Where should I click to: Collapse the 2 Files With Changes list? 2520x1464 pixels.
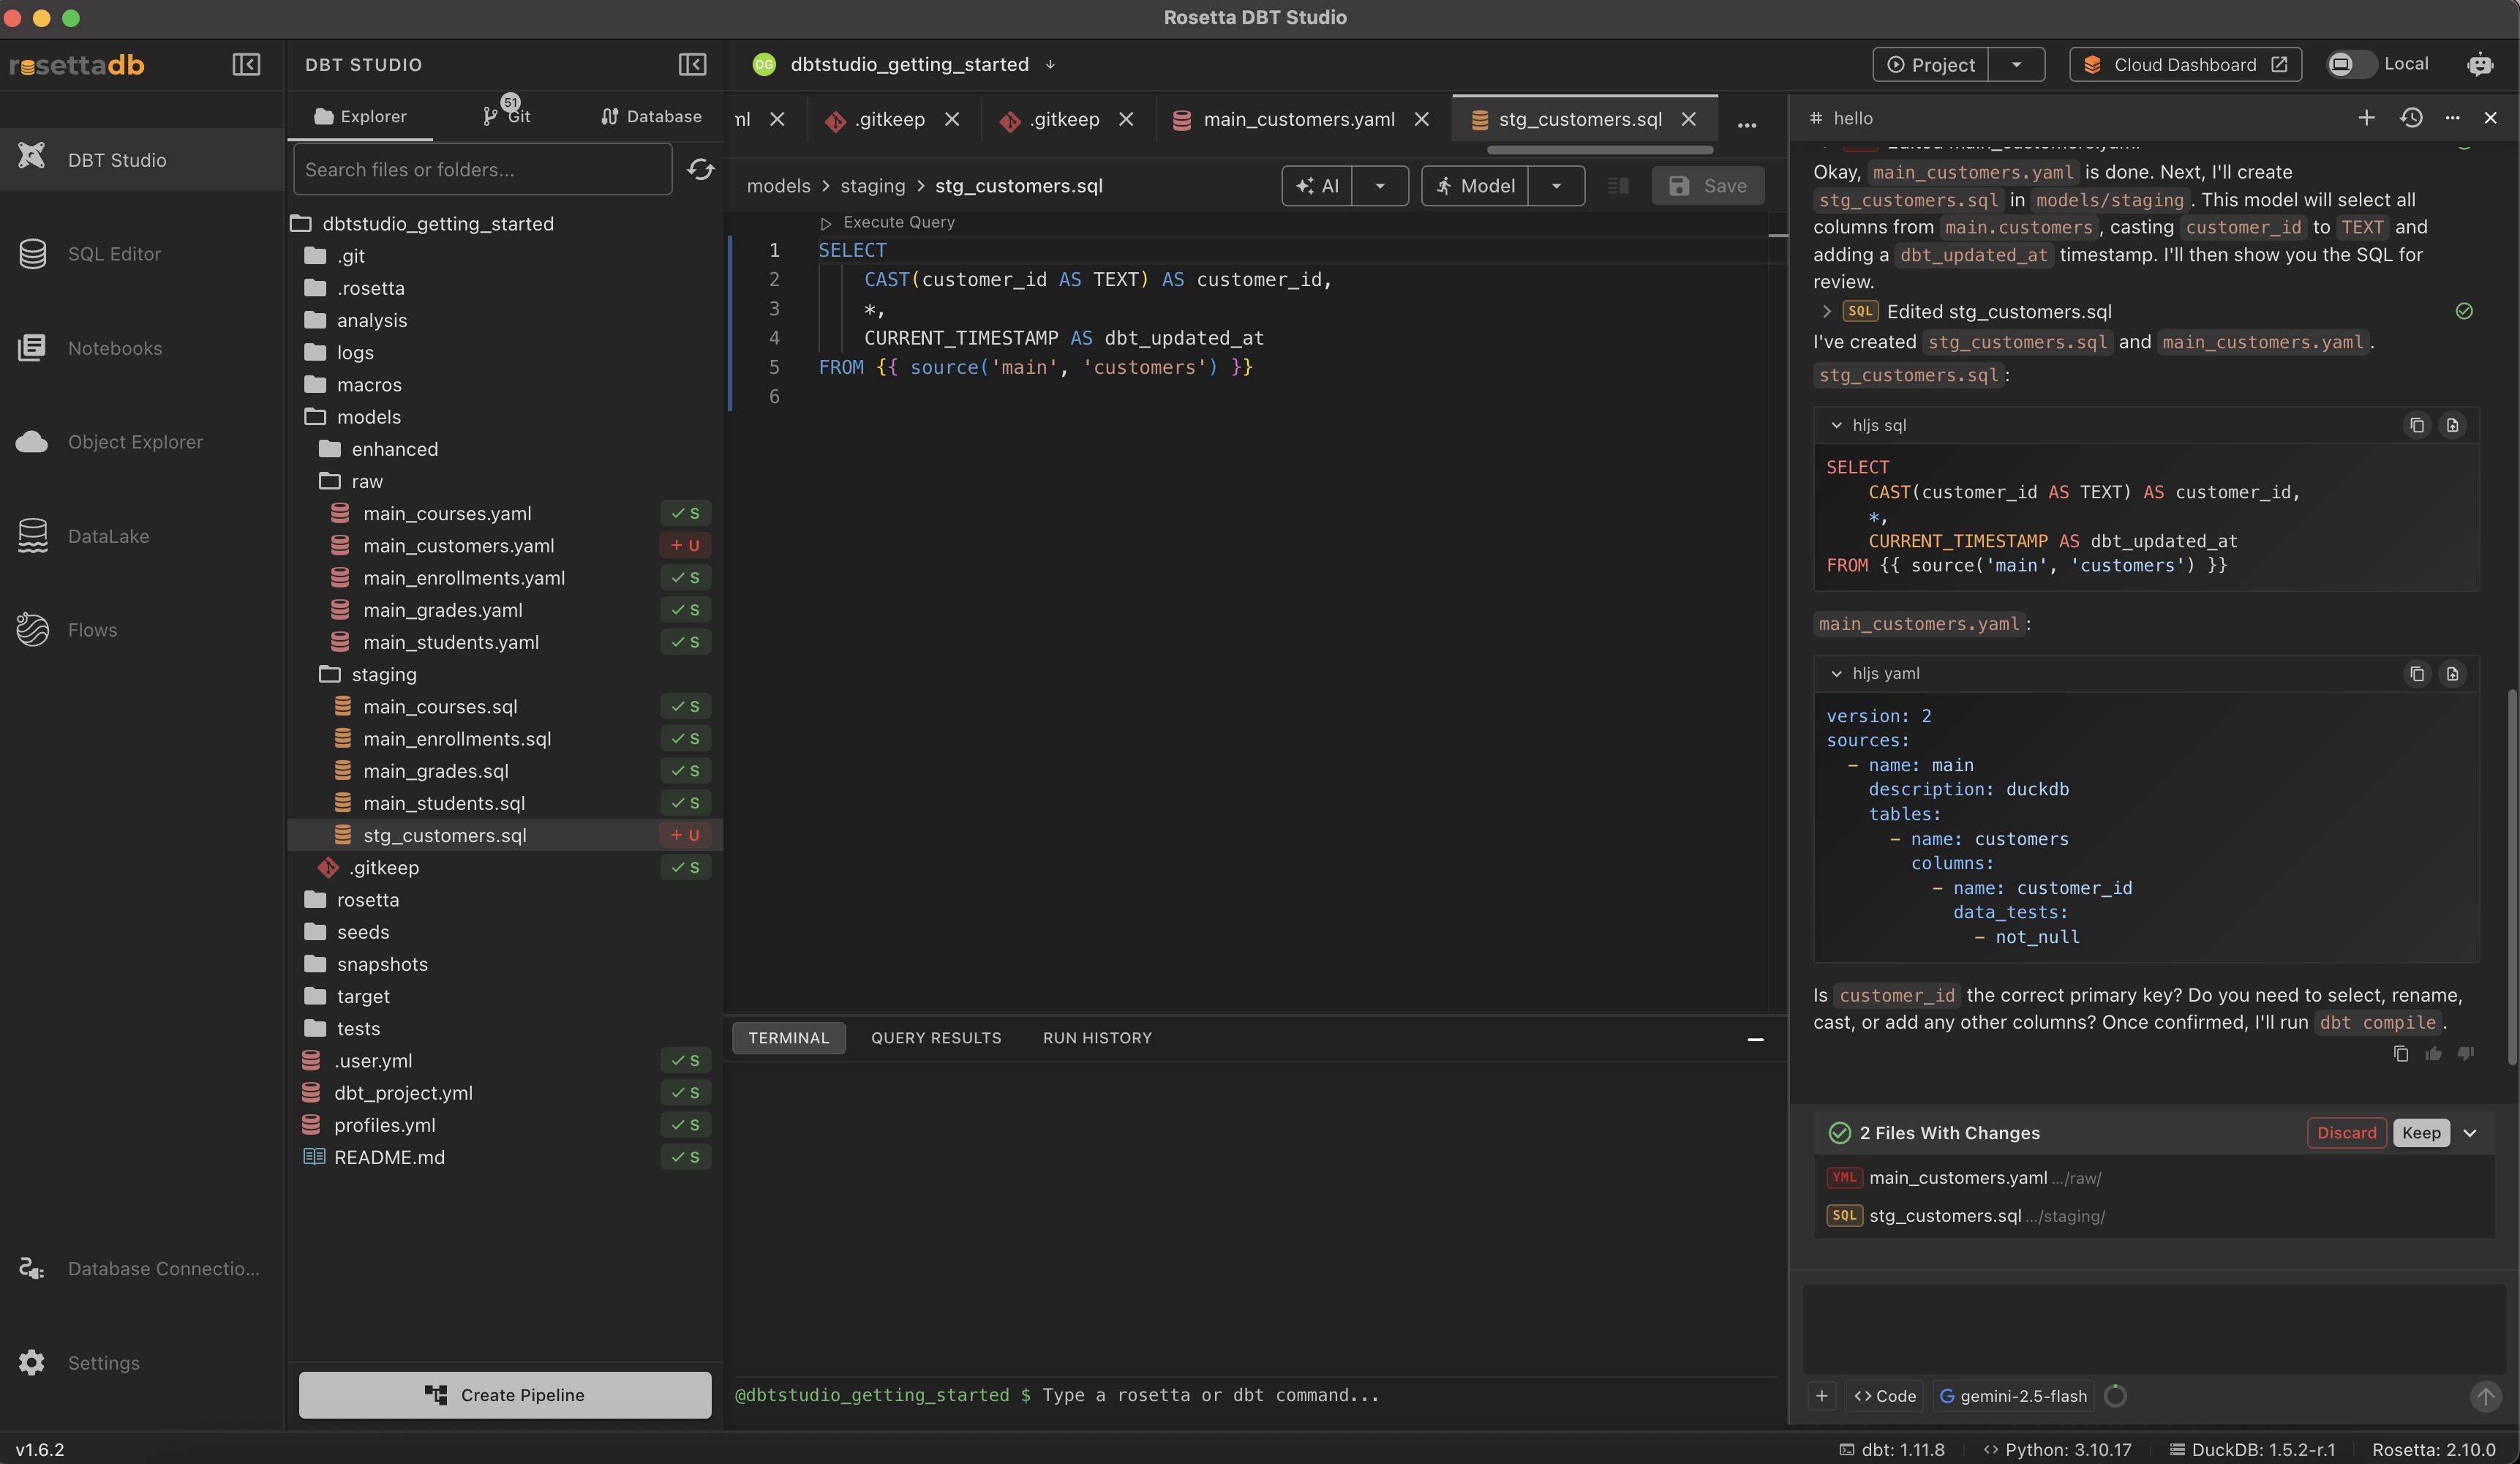(x=2470, y=1133)
